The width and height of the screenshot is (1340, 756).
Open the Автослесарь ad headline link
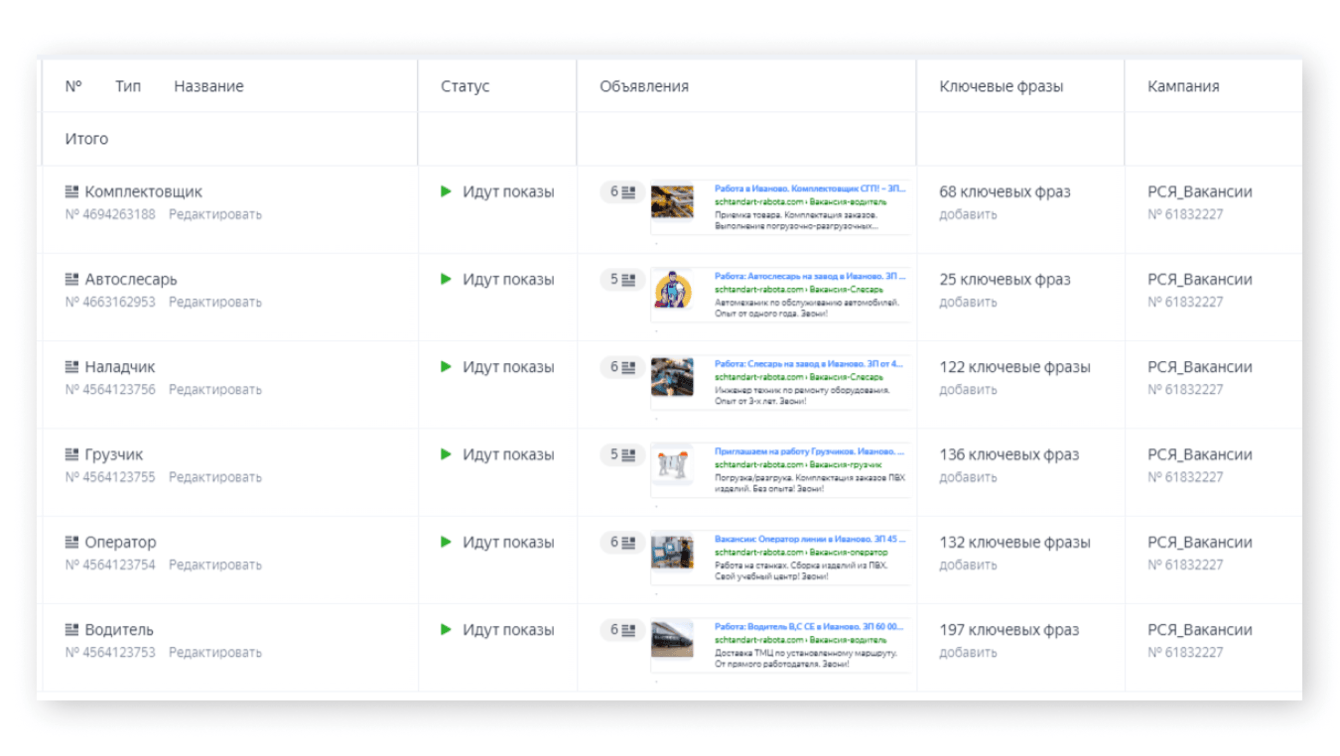coord(810,275)
